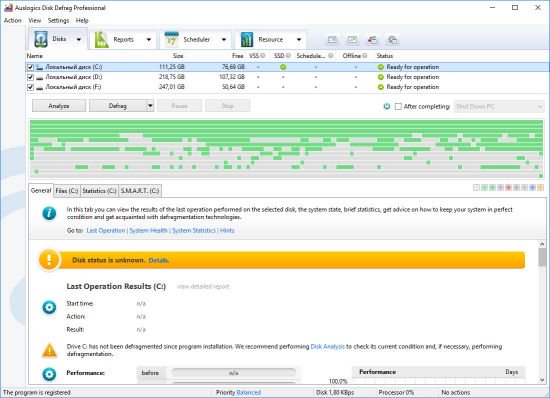
Task: Click SSD green check for drive C:
Action: click(283, 67)
